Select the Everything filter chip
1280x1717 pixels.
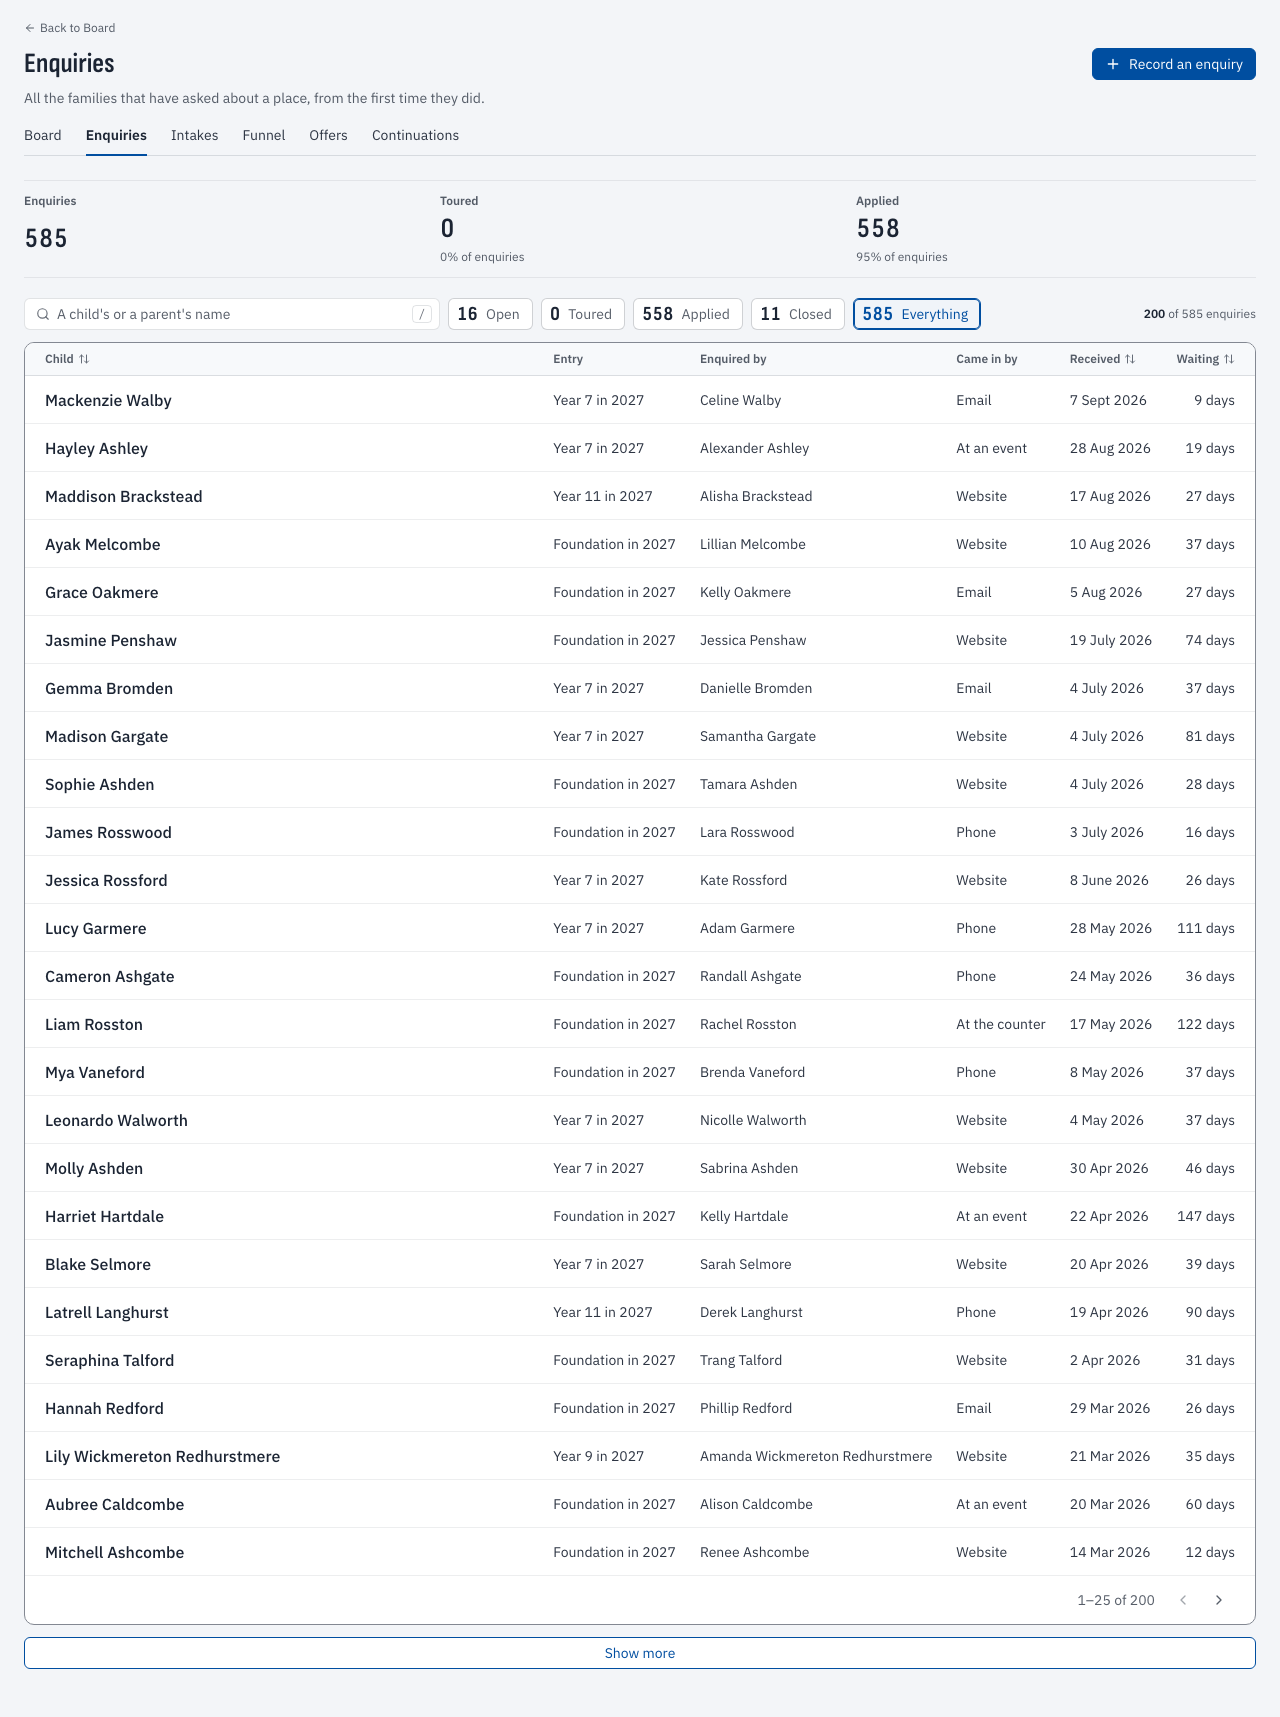(917, 314)
